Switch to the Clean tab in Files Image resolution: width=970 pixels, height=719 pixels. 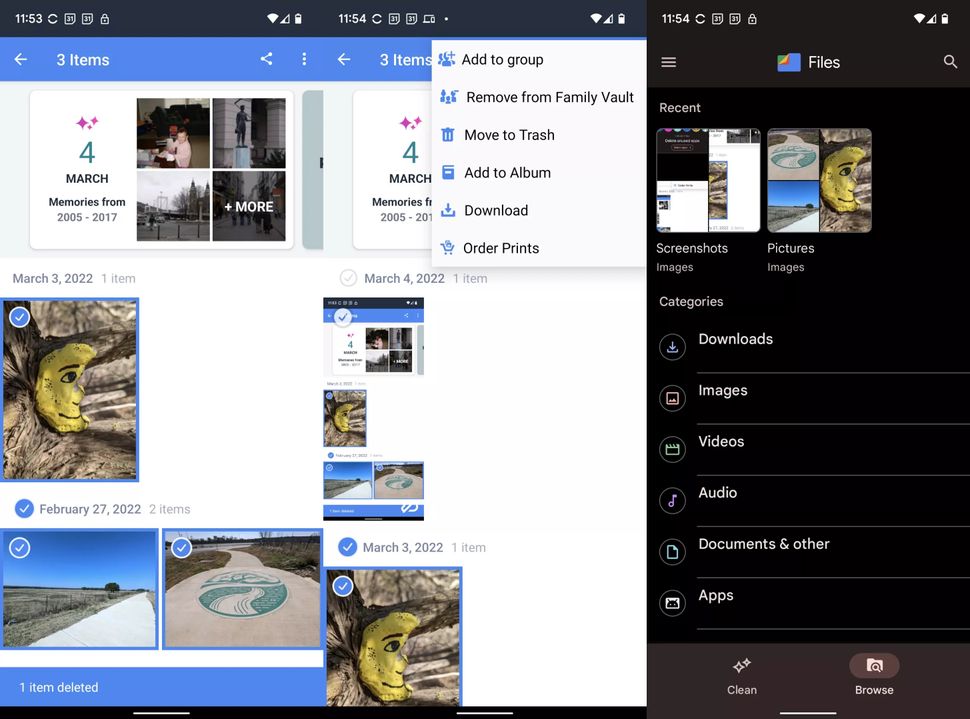coord(741,675)
